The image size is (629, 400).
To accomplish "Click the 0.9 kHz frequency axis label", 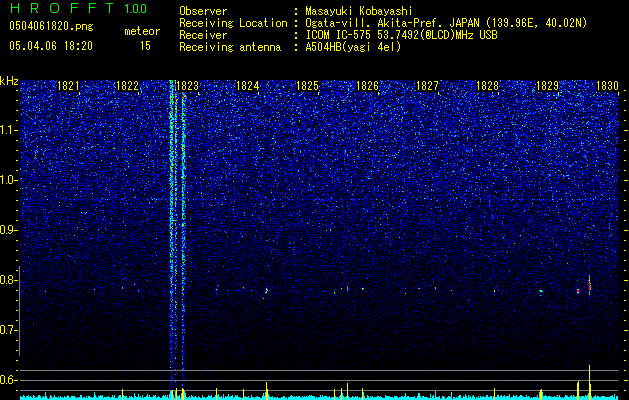I will [x=9, y=230].
